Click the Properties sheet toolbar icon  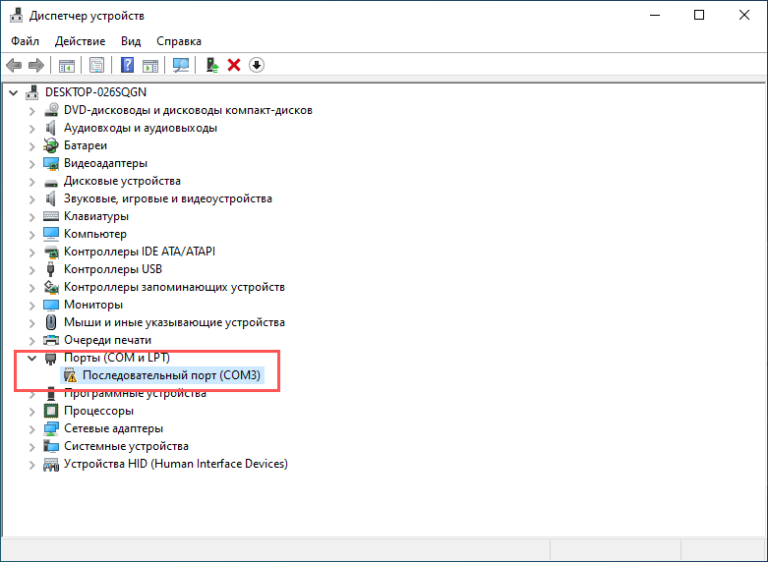tap(97, 65)
